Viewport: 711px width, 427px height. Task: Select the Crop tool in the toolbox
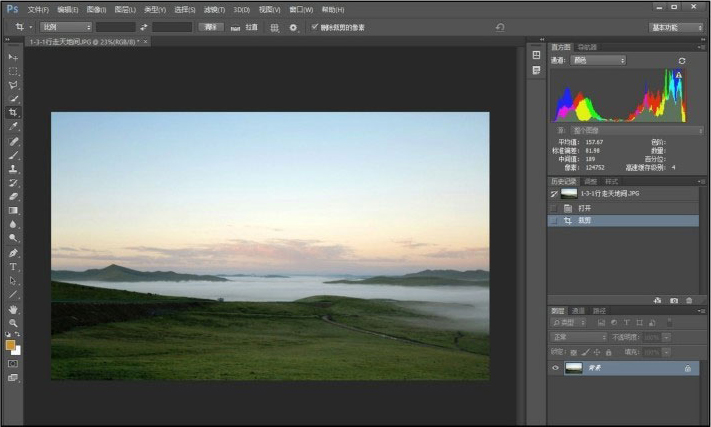pos(14,113)
